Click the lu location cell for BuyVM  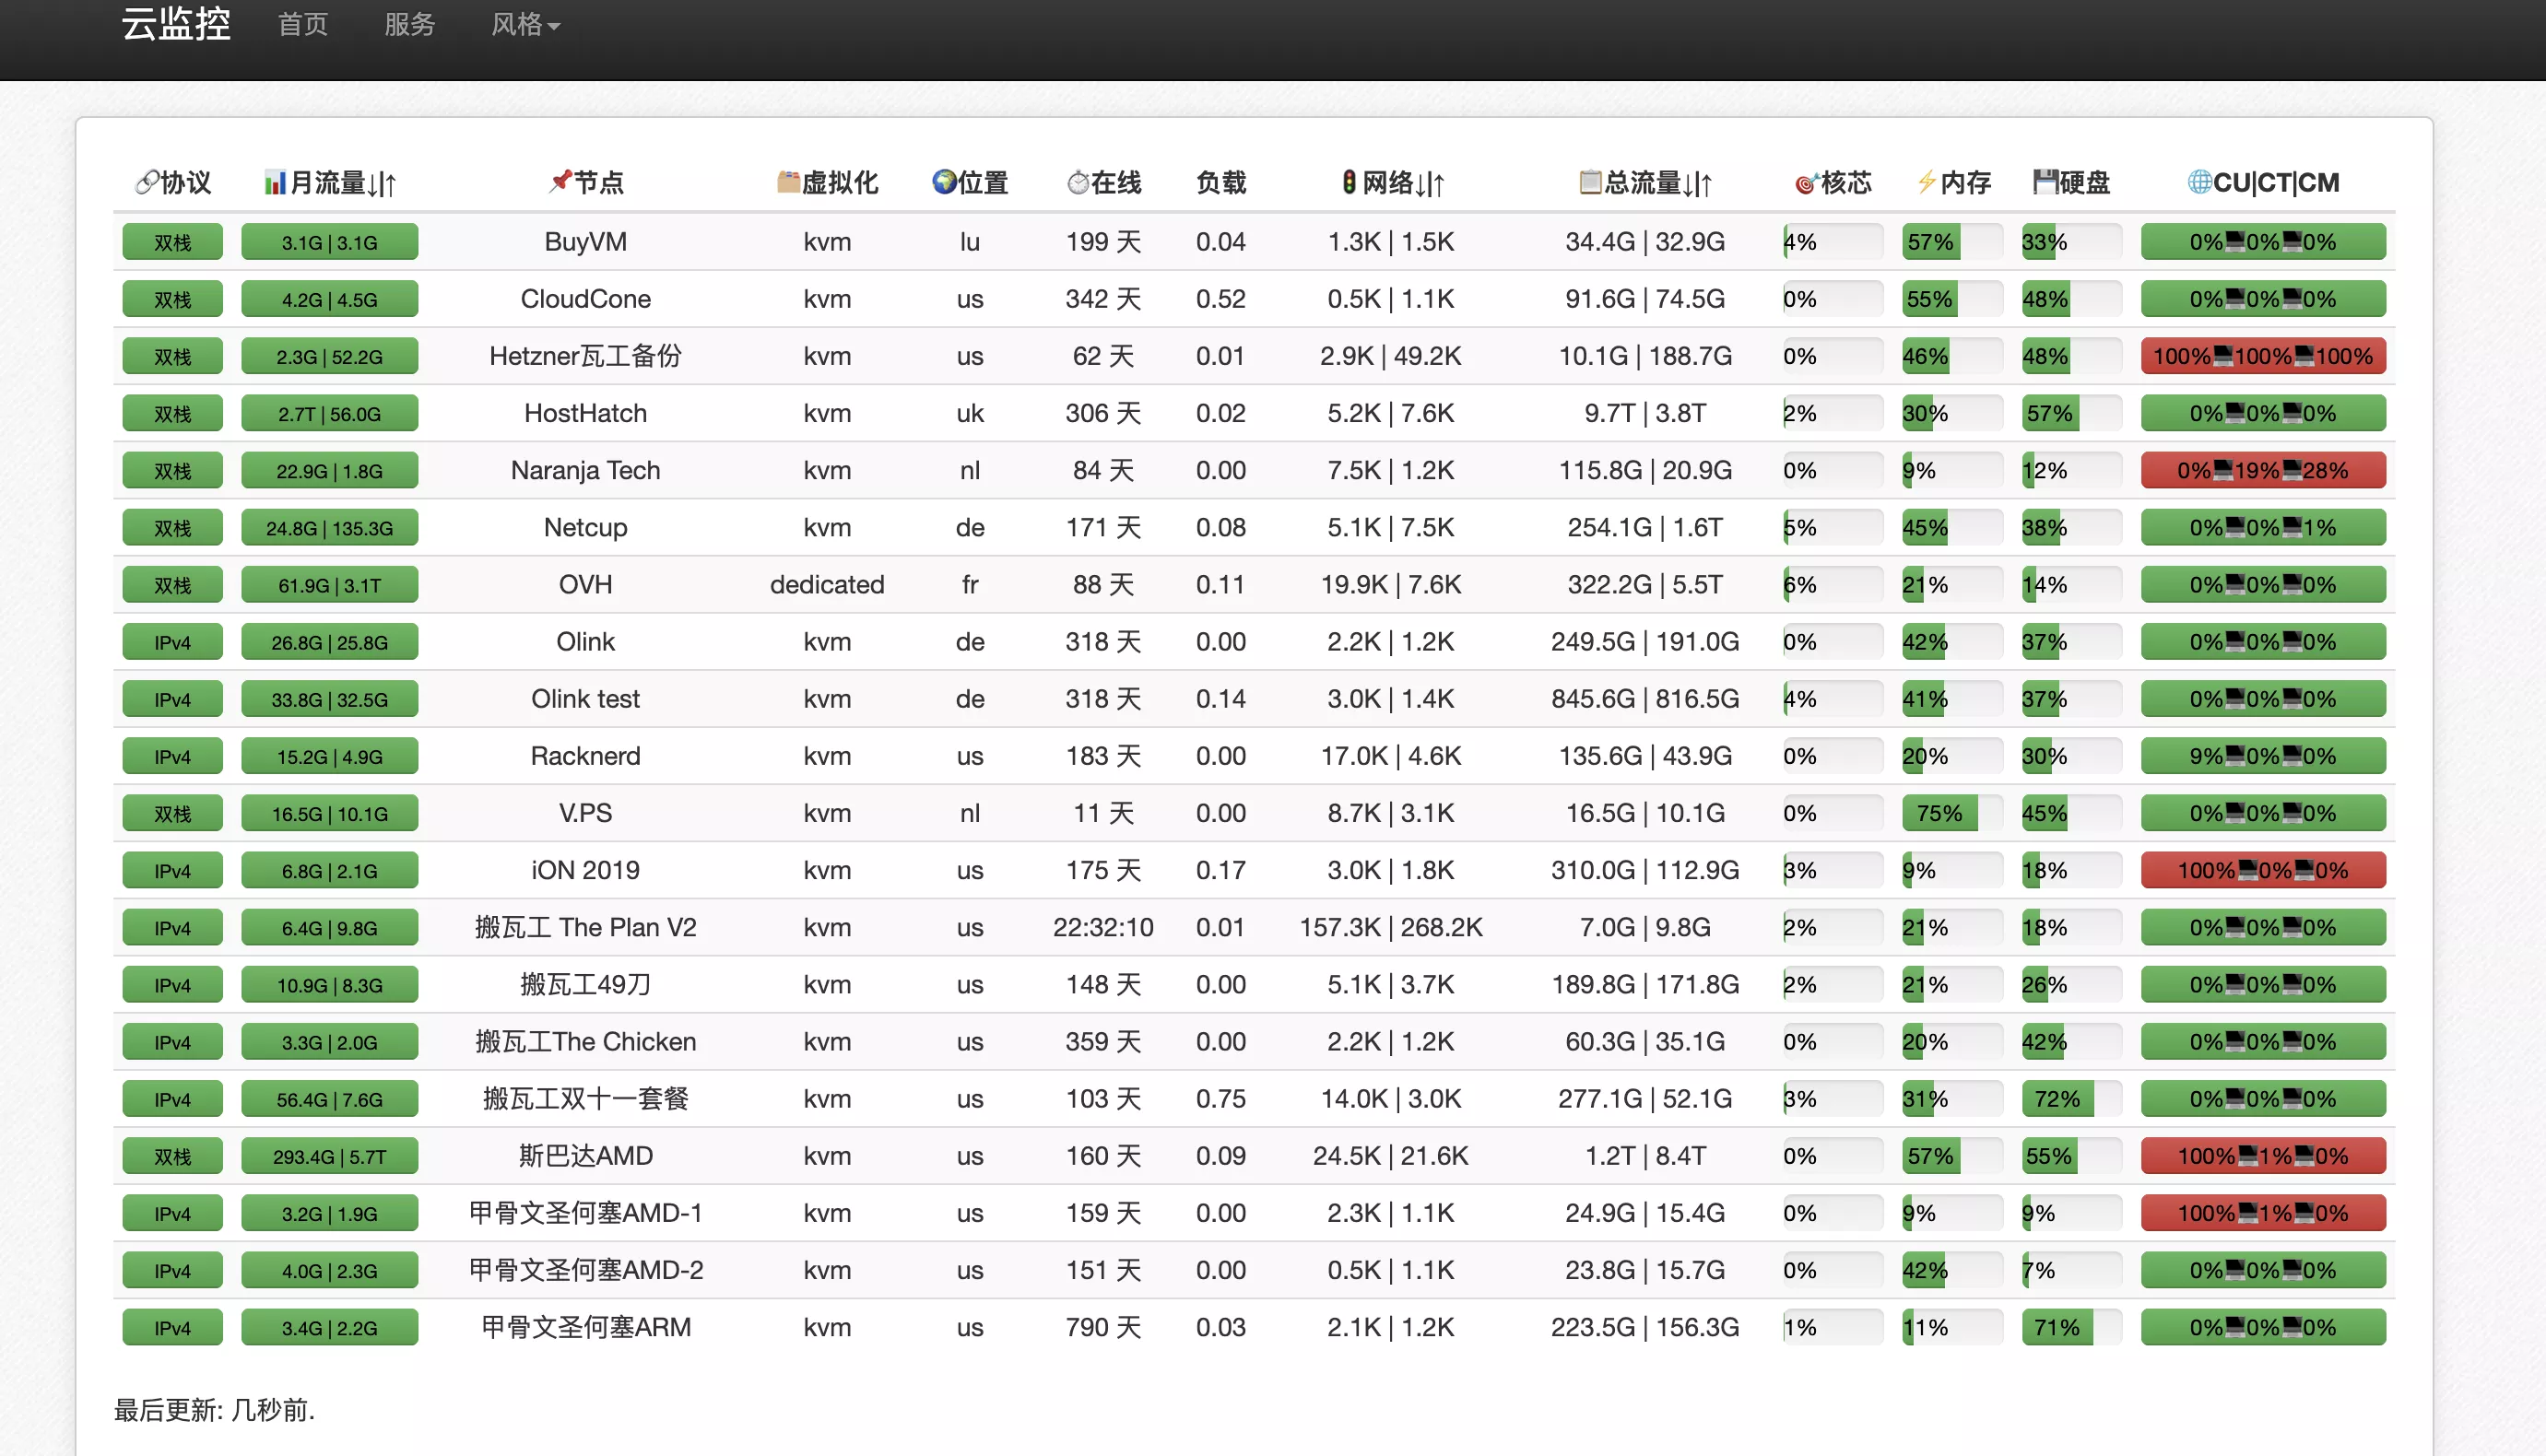click(x=969, y=242)
